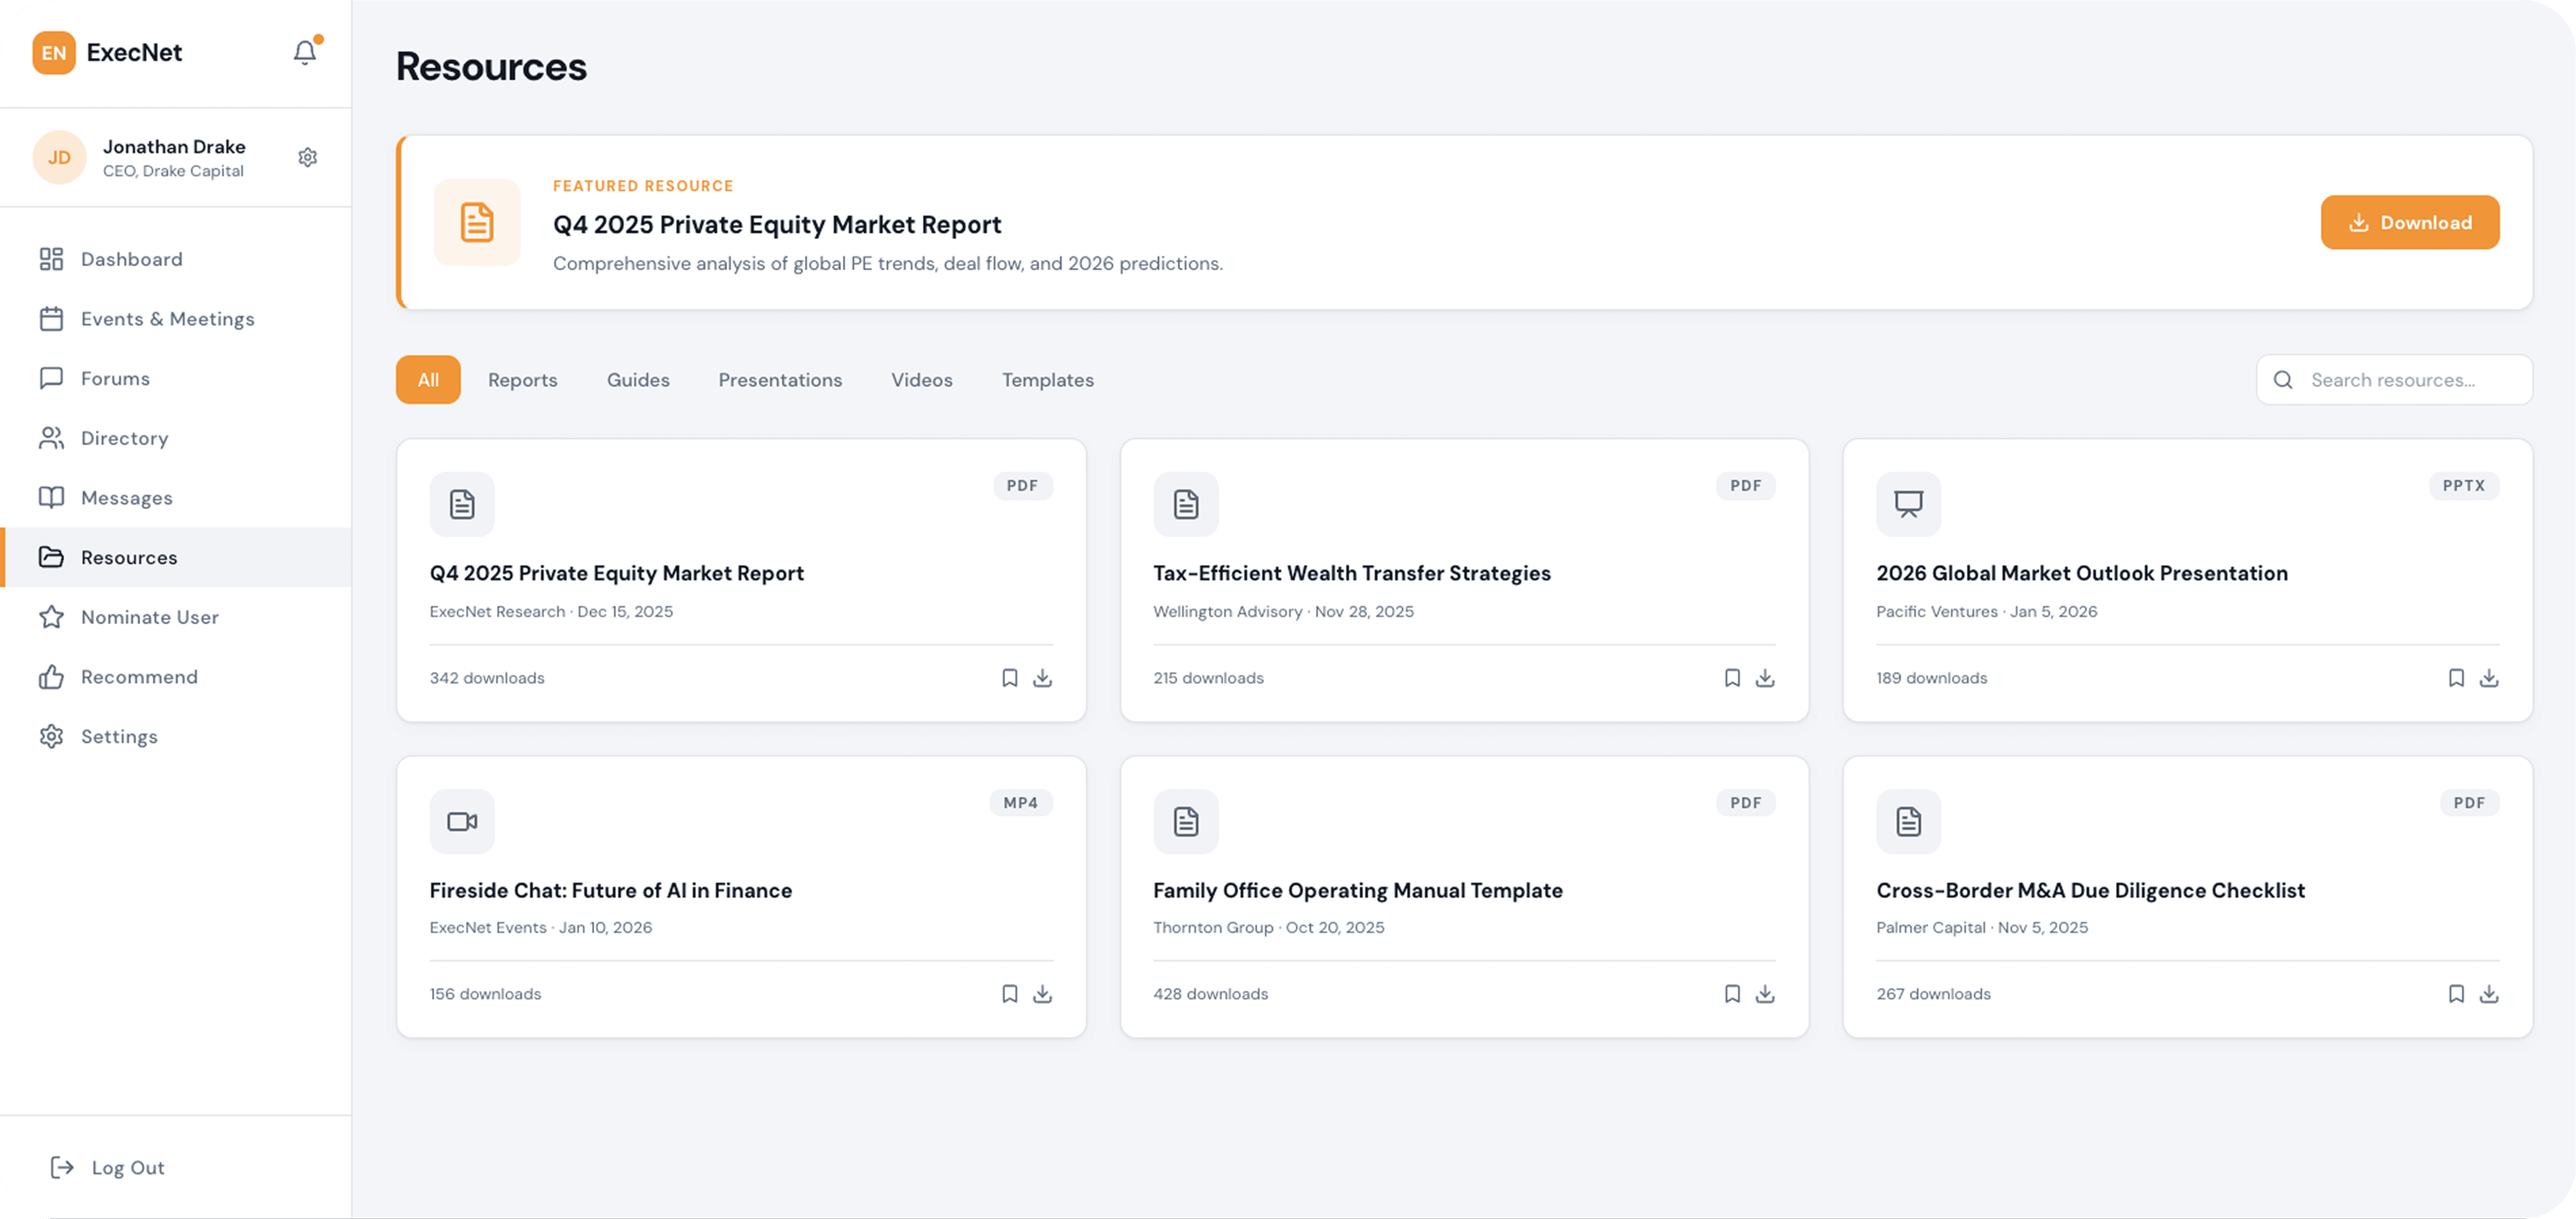Open Nominate User page
This screenshot has width=2576, height=1219.
coord(149,617)
